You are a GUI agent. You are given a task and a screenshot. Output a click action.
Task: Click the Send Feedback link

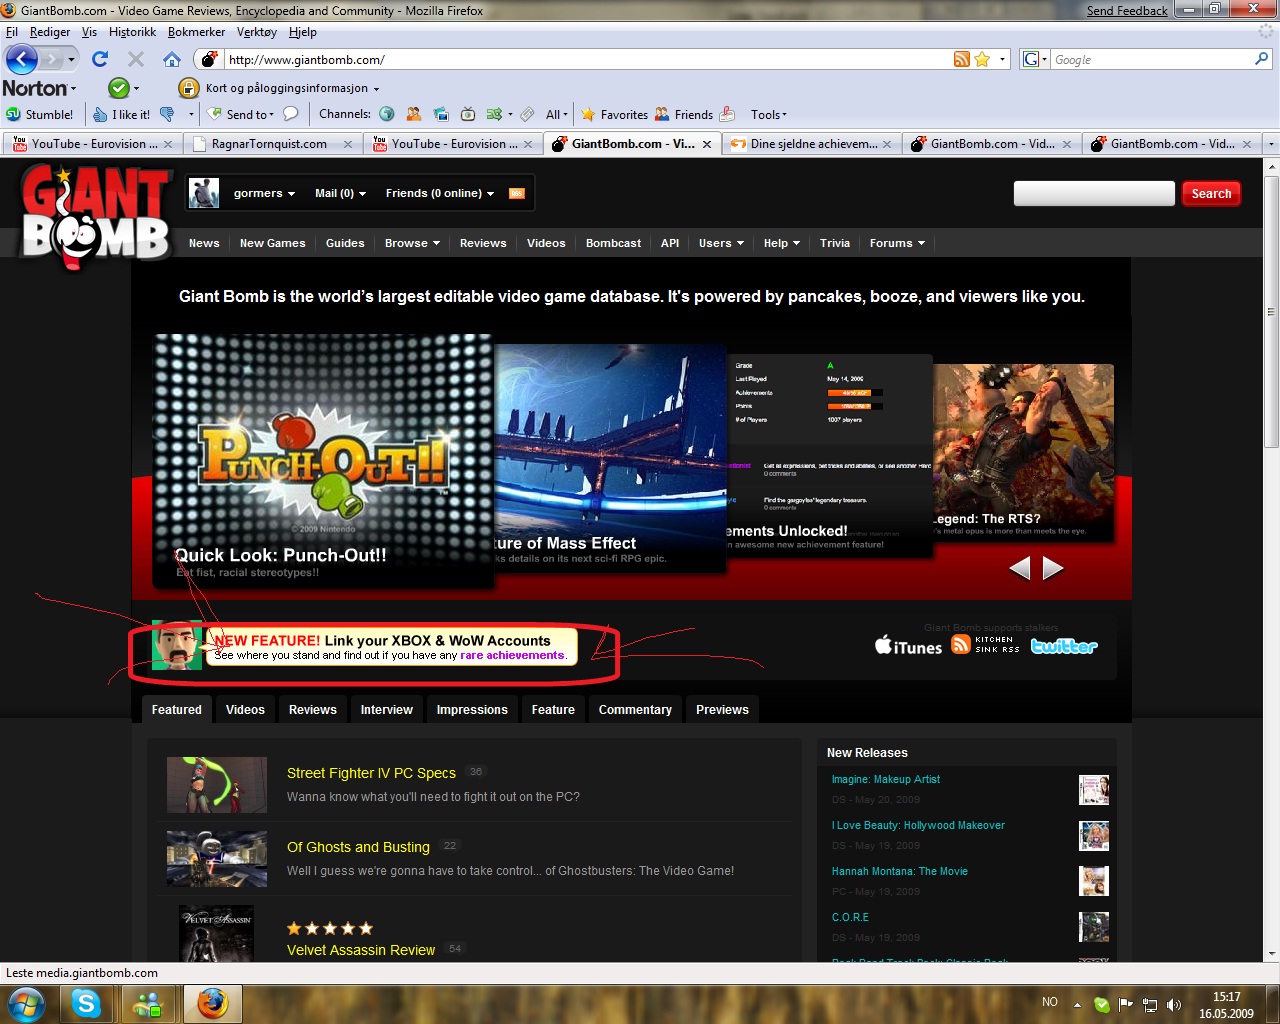point(1127,11)
